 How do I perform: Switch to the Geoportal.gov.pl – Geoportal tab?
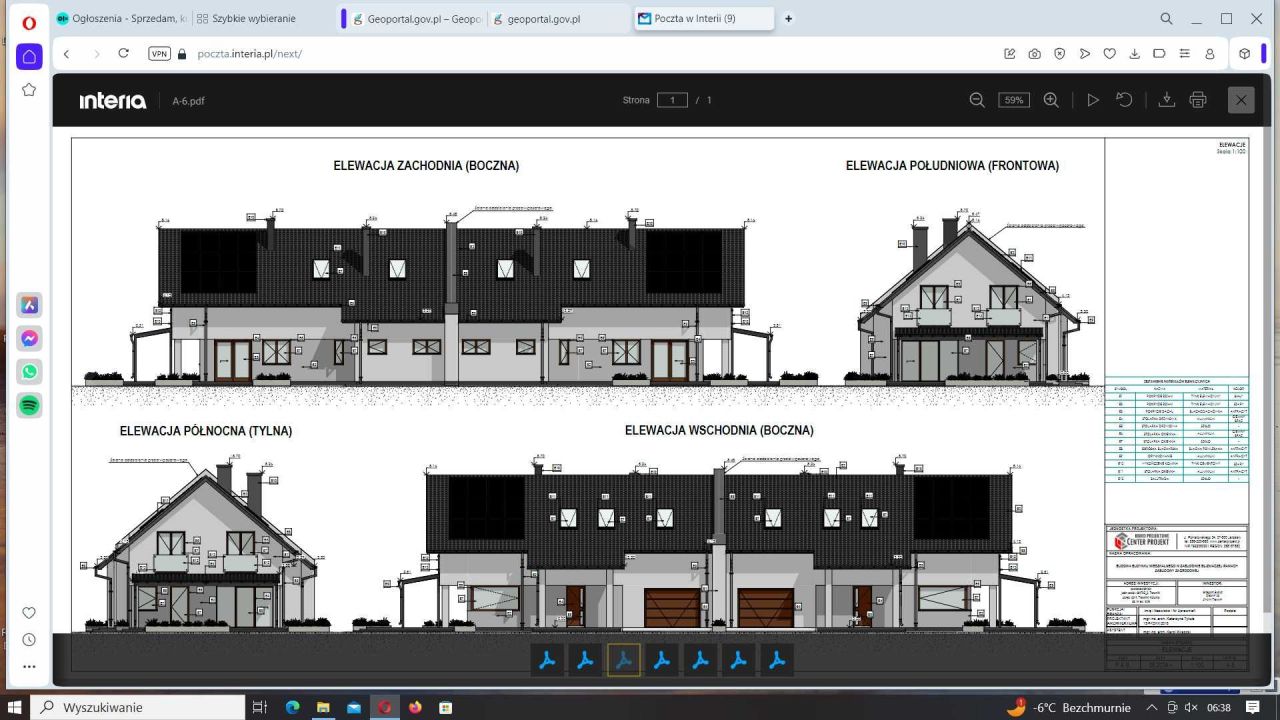tap(416, 19)
